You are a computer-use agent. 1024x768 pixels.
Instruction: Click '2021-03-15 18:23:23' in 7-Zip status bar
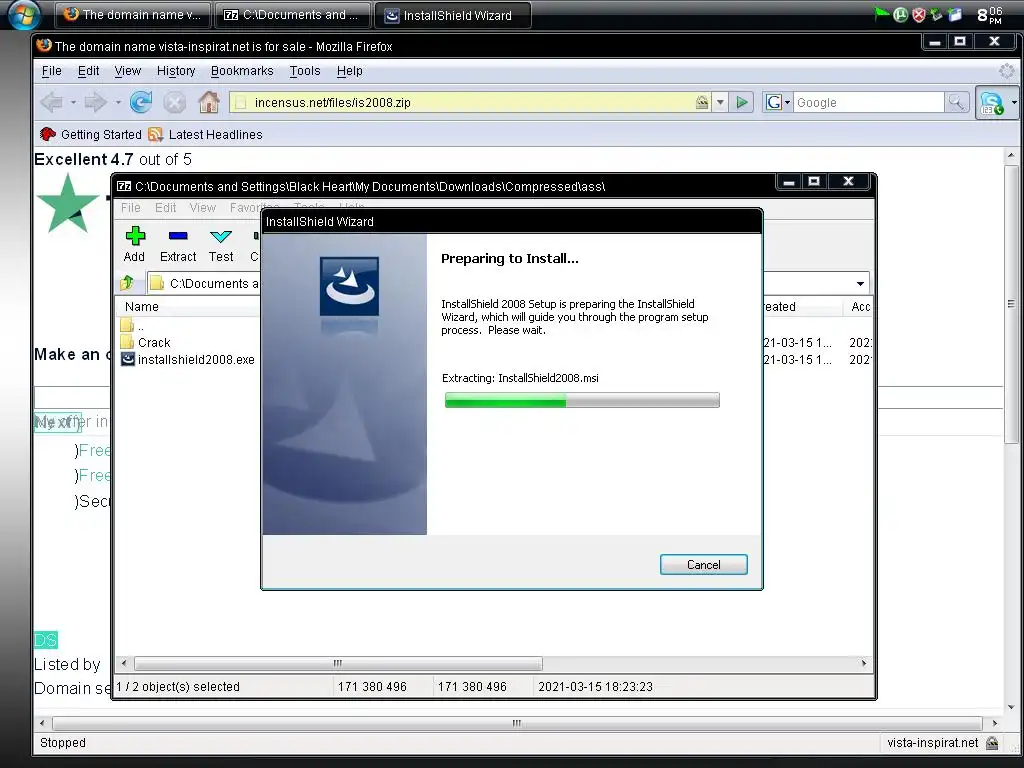(x=595, y=686)
